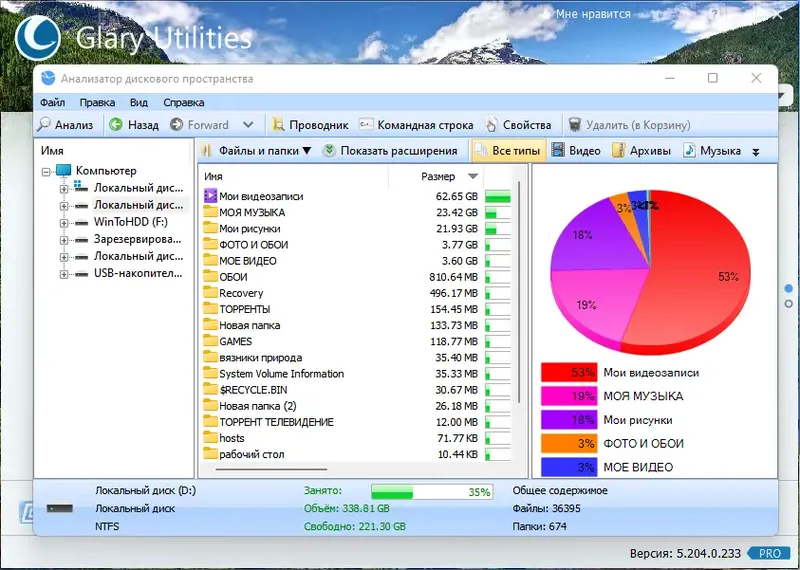Click the Показать расширения icon
The width and height of the screenshot is (800, 570).
pos(330,151)
